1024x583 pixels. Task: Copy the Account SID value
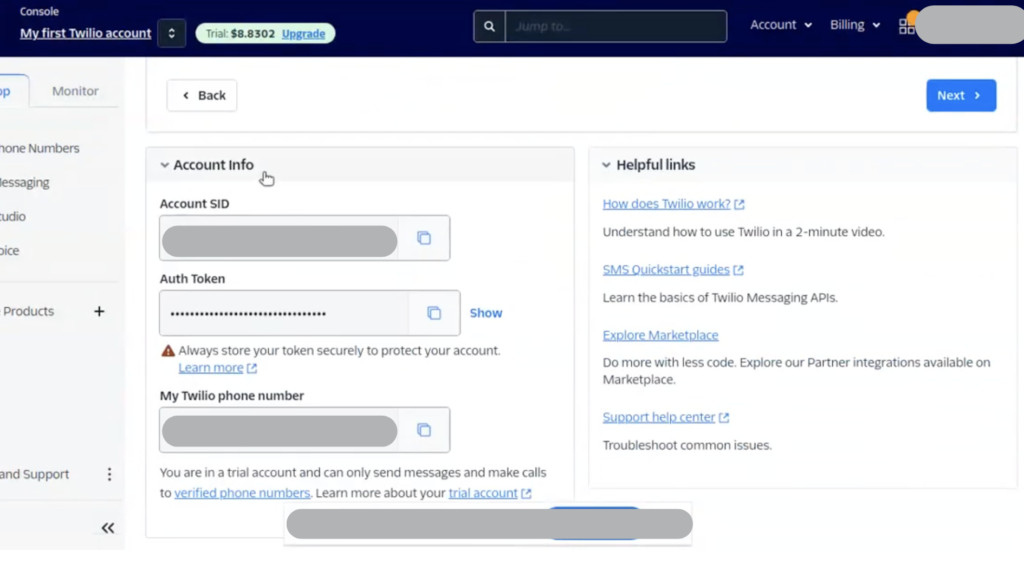point(424,238)
